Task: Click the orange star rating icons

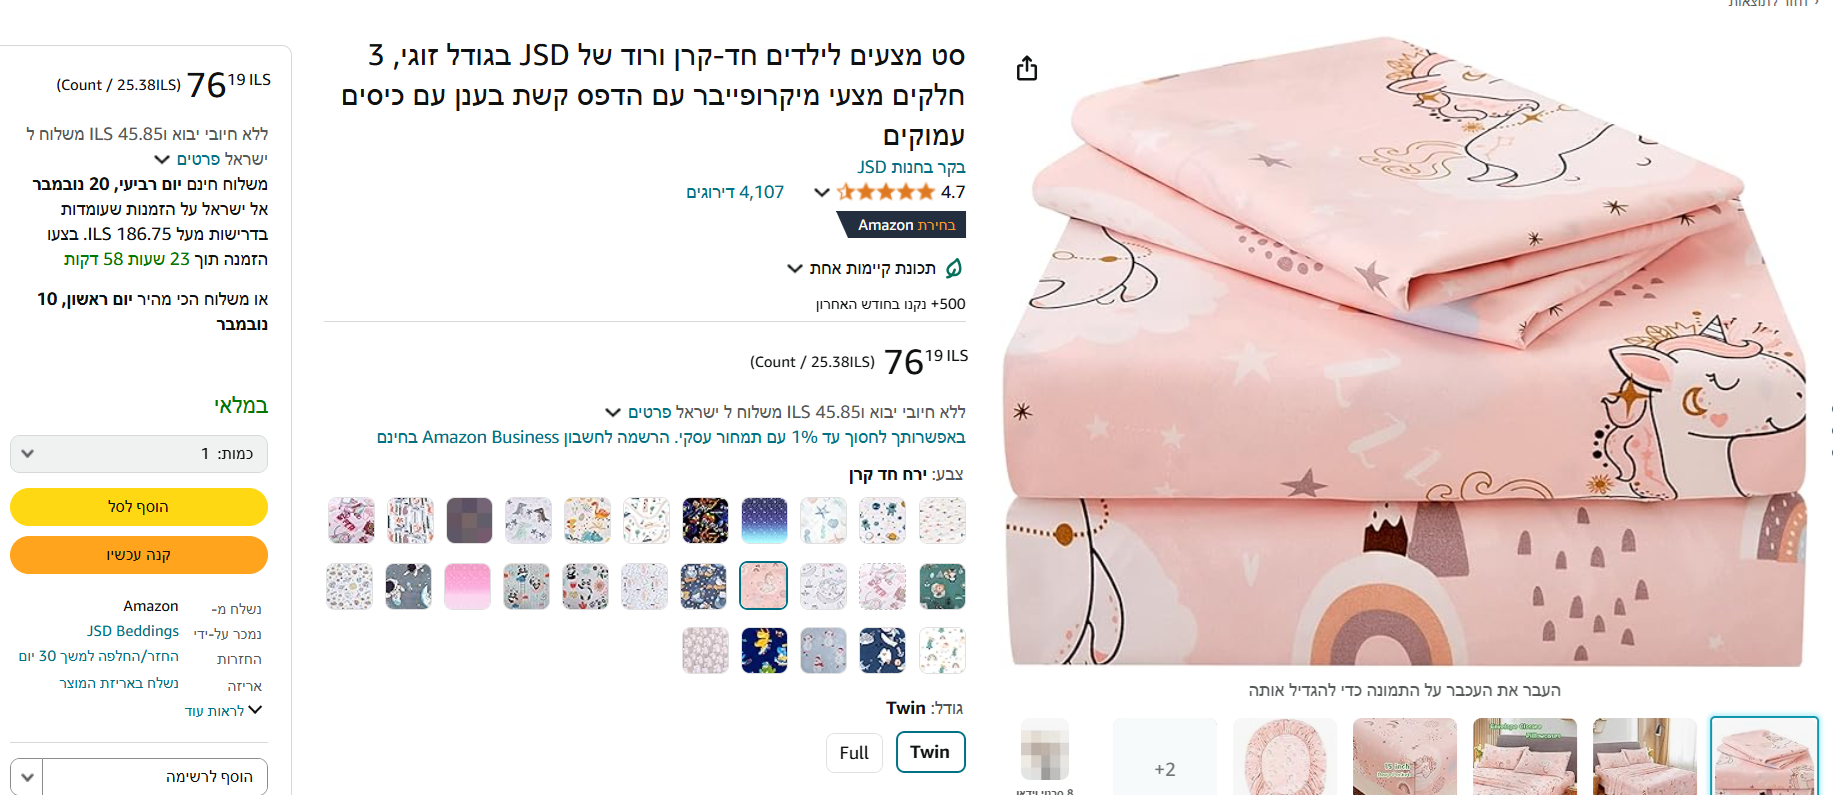Action: pyautogui.click(x=886, y=192)
